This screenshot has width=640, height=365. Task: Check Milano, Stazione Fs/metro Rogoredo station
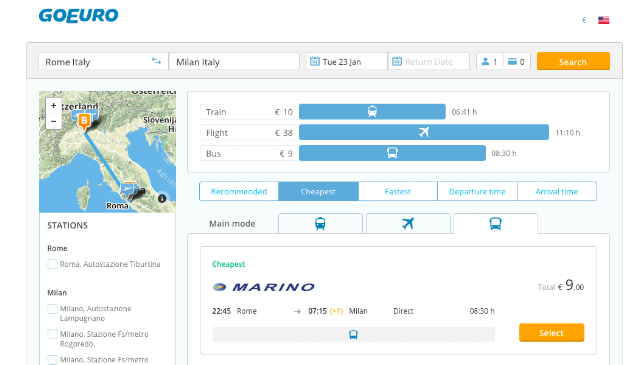52,334
